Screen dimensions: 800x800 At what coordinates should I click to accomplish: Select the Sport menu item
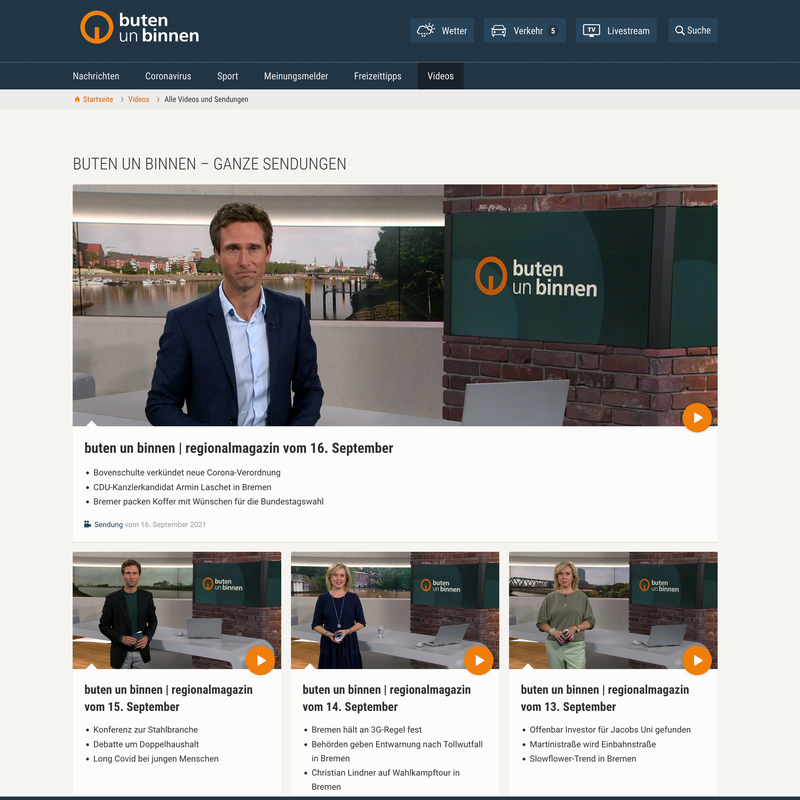click(228, 76)
